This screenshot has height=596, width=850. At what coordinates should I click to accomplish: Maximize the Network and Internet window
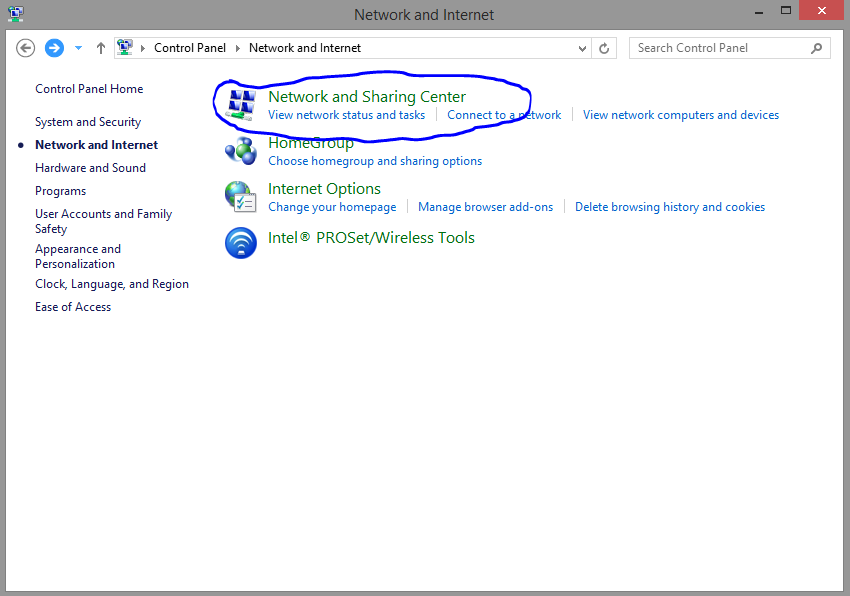(785, 11)
